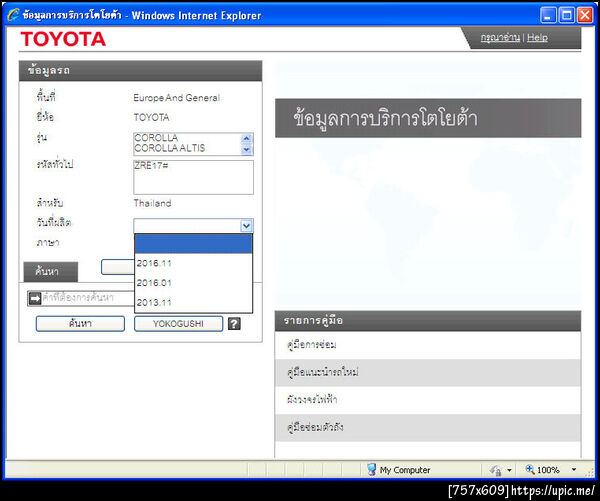Image resolution: width=600 pixels, height=501 pixels.
Task: Click the help question mark icon beside YOKOGUSHI
Action: [234, 324]
